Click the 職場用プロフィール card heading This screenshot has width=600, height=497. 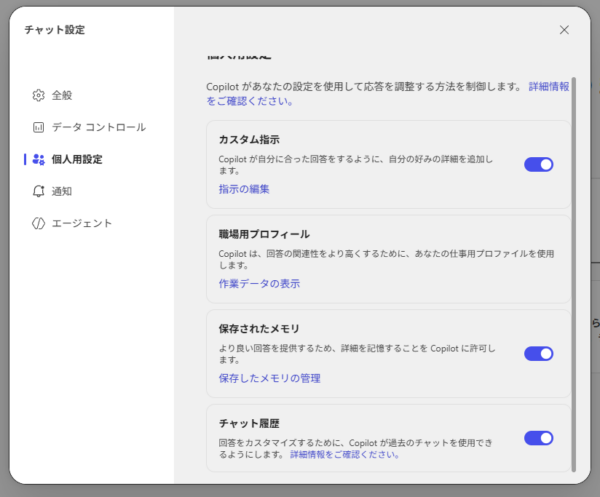point(264,234)
